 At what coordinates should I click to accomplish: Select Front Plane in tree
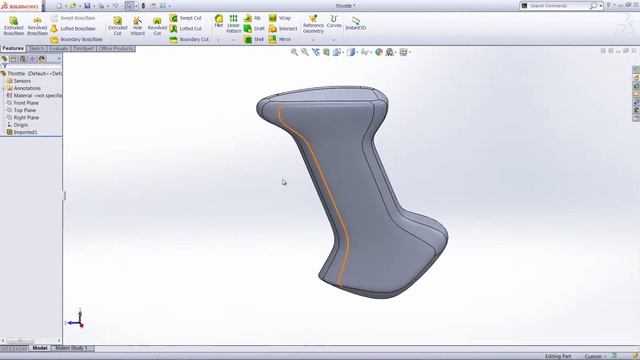23,103
